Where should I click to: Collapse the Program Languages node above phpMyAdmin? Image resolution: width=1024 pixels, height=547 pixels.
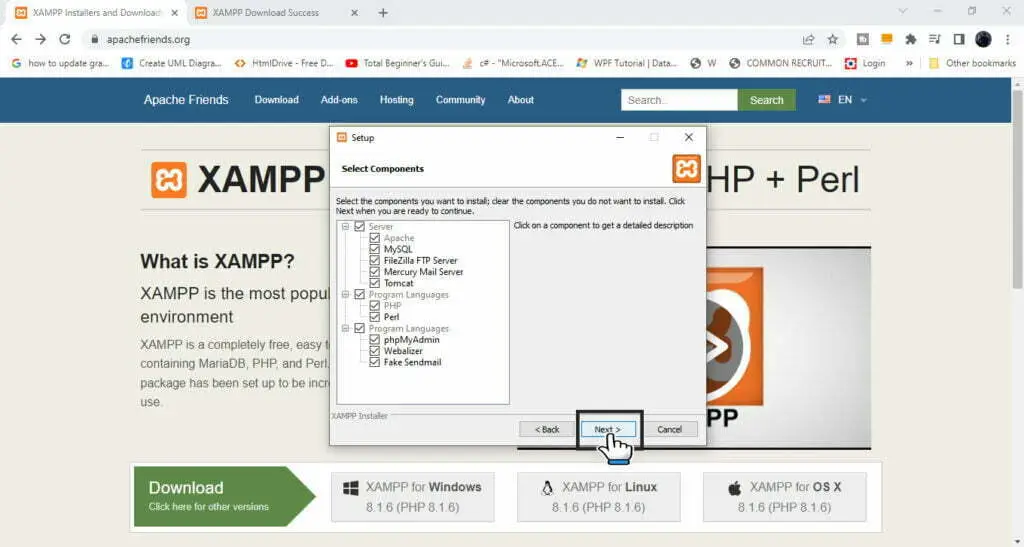345,328
